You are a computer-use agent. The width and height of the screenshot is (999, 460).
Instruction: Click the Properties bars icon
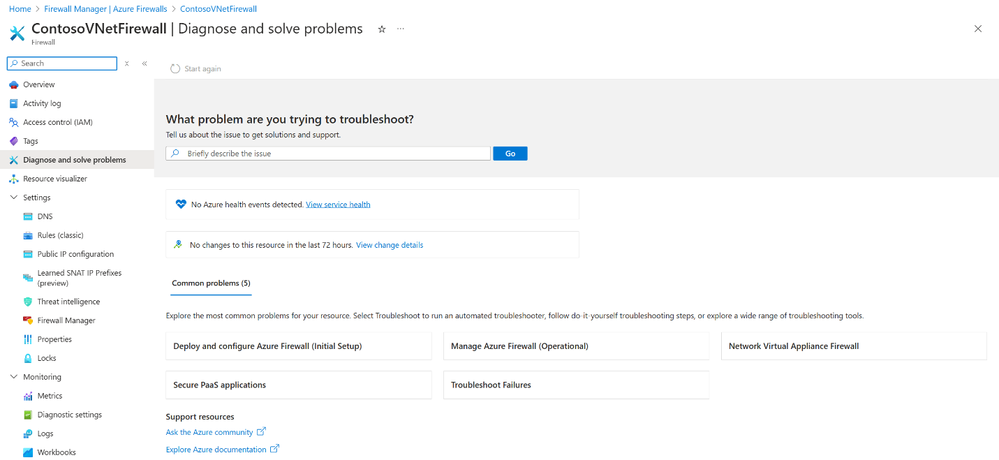point(27,339)
